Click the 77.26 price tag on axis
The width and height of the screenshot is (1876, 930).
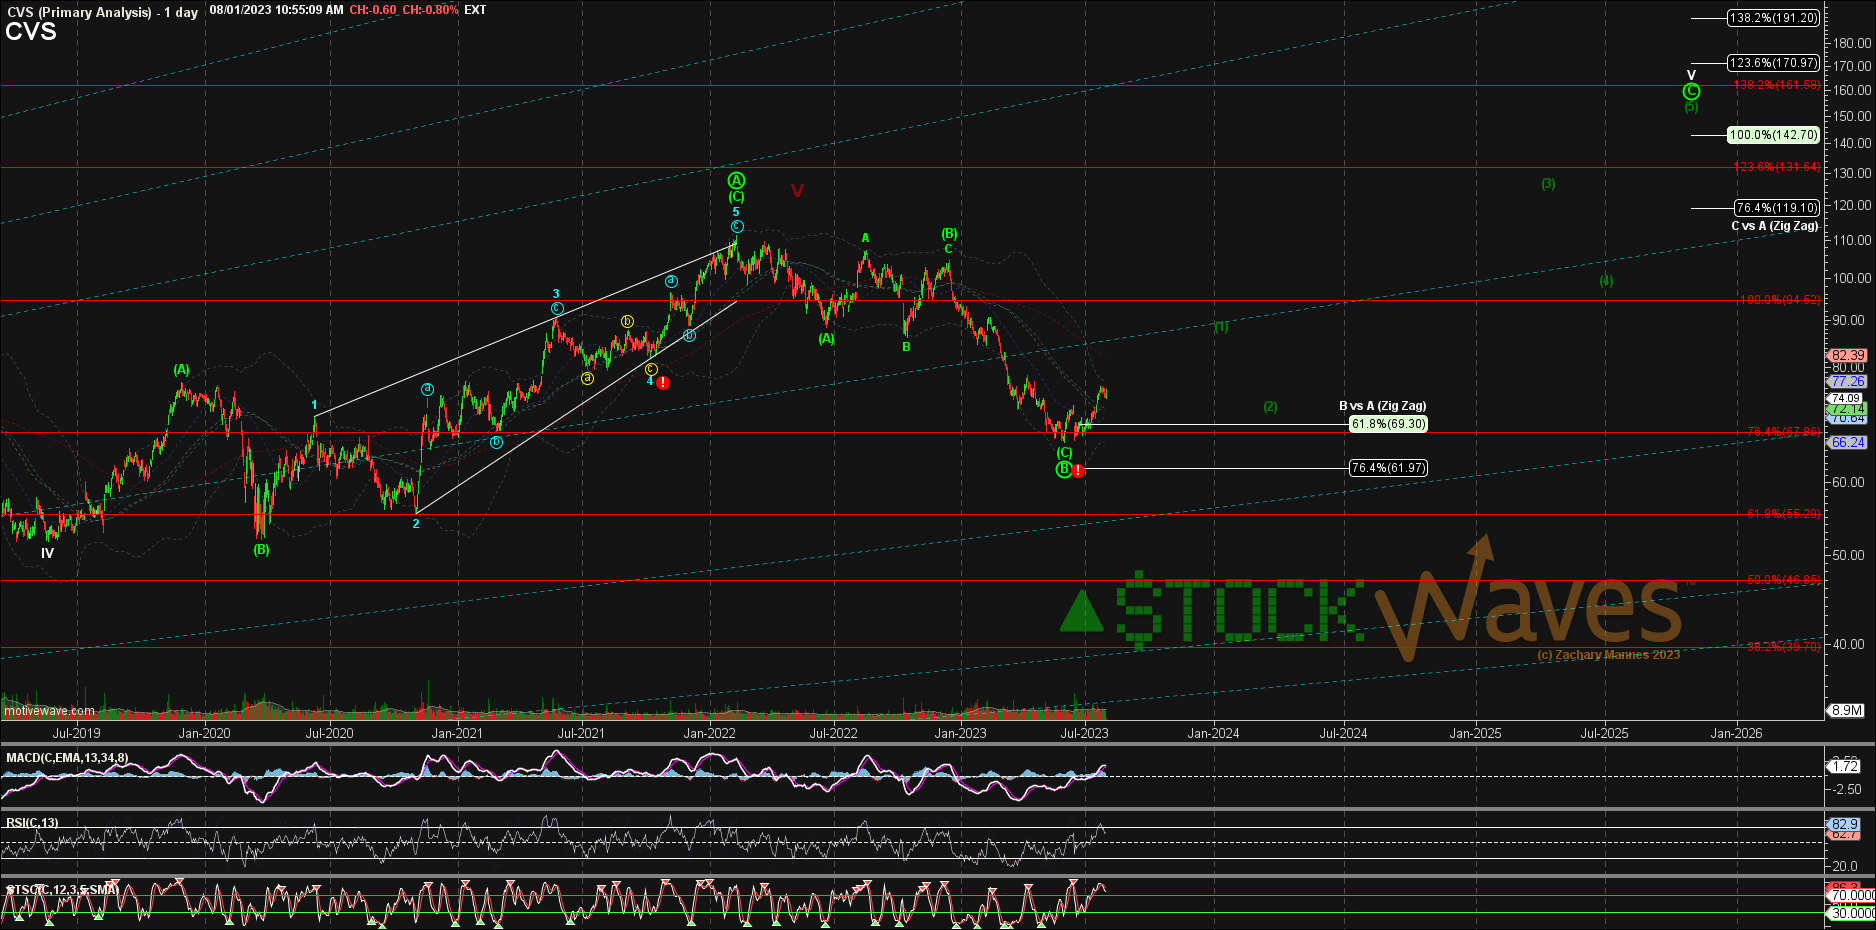(1848, 381)
